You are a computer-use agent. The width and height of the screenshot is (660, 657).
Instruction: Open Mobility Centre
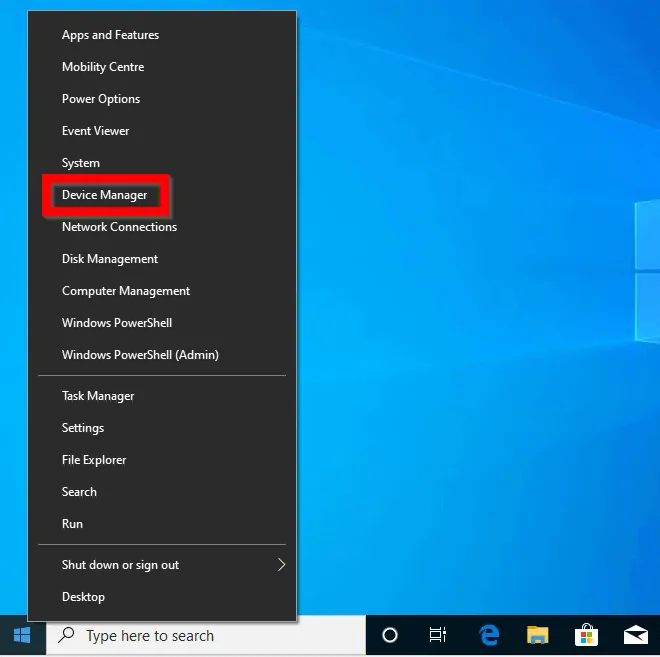[x=103, y=67]
